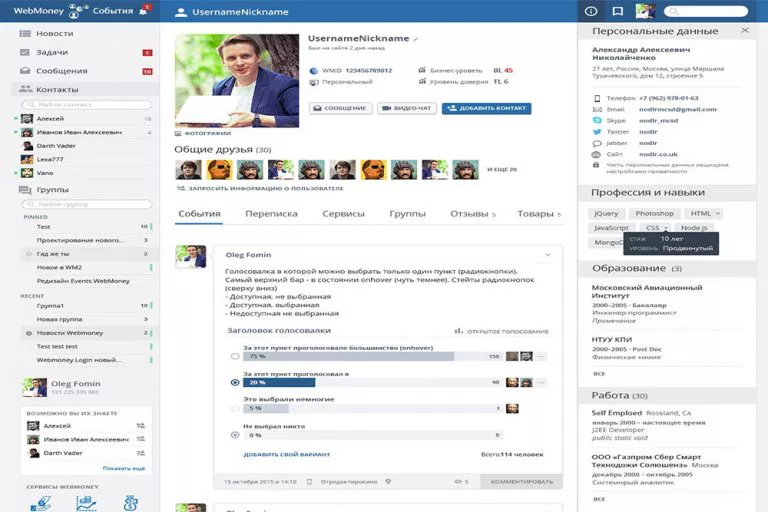Start a Видео-чат
The image size is (768, 512).
click(x=407, y=108)
